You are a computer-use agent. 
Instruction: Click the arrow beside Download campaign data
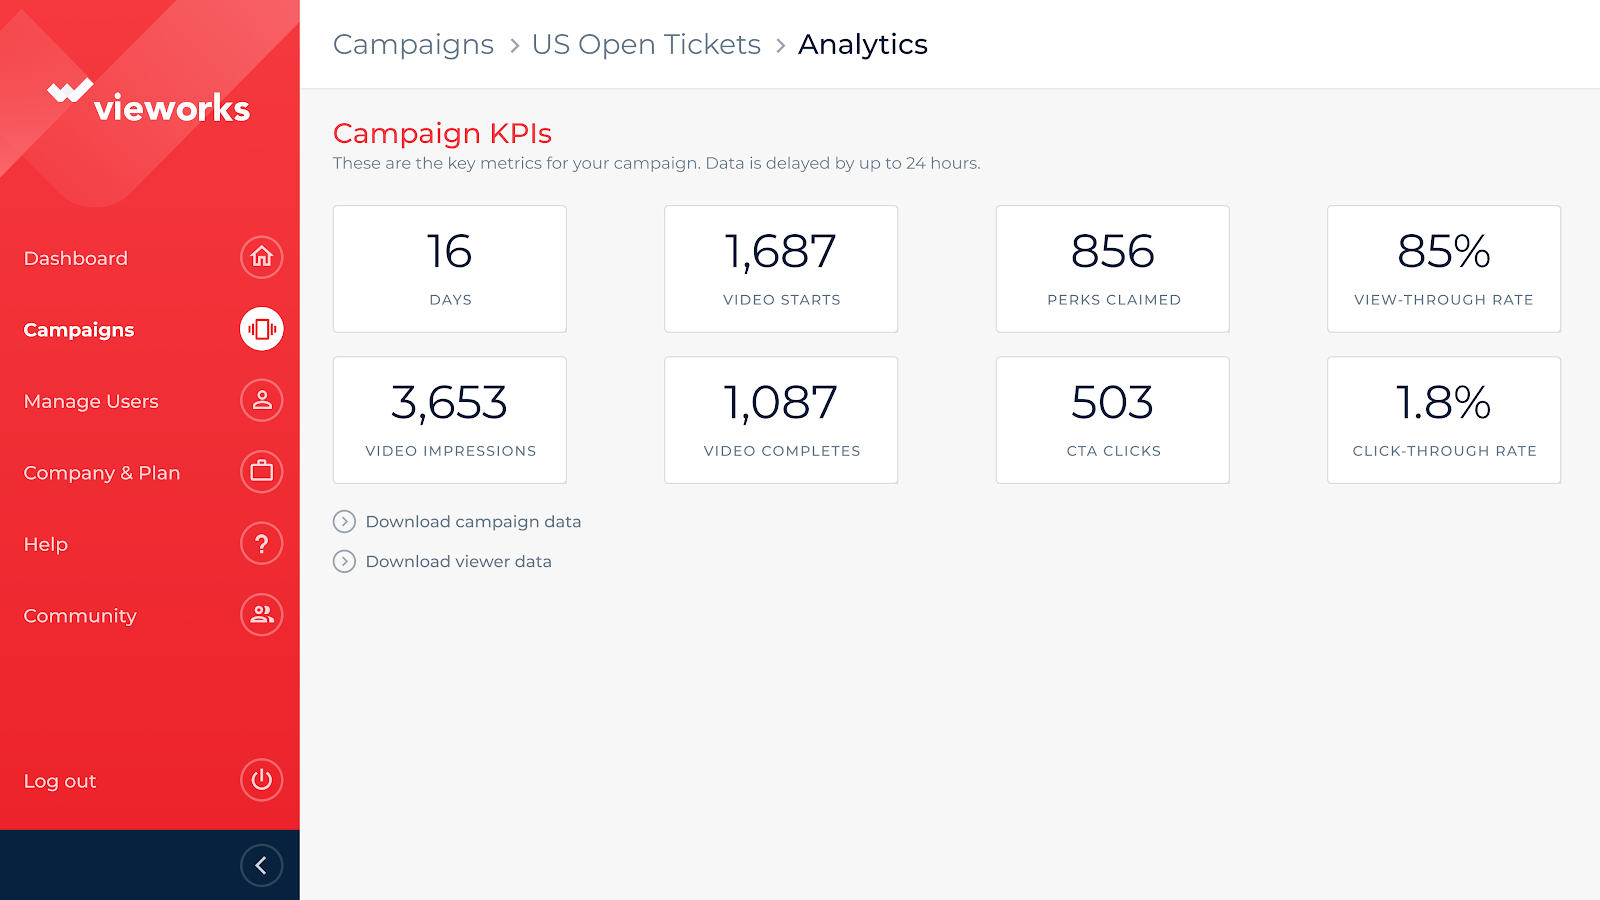point(344,522)
